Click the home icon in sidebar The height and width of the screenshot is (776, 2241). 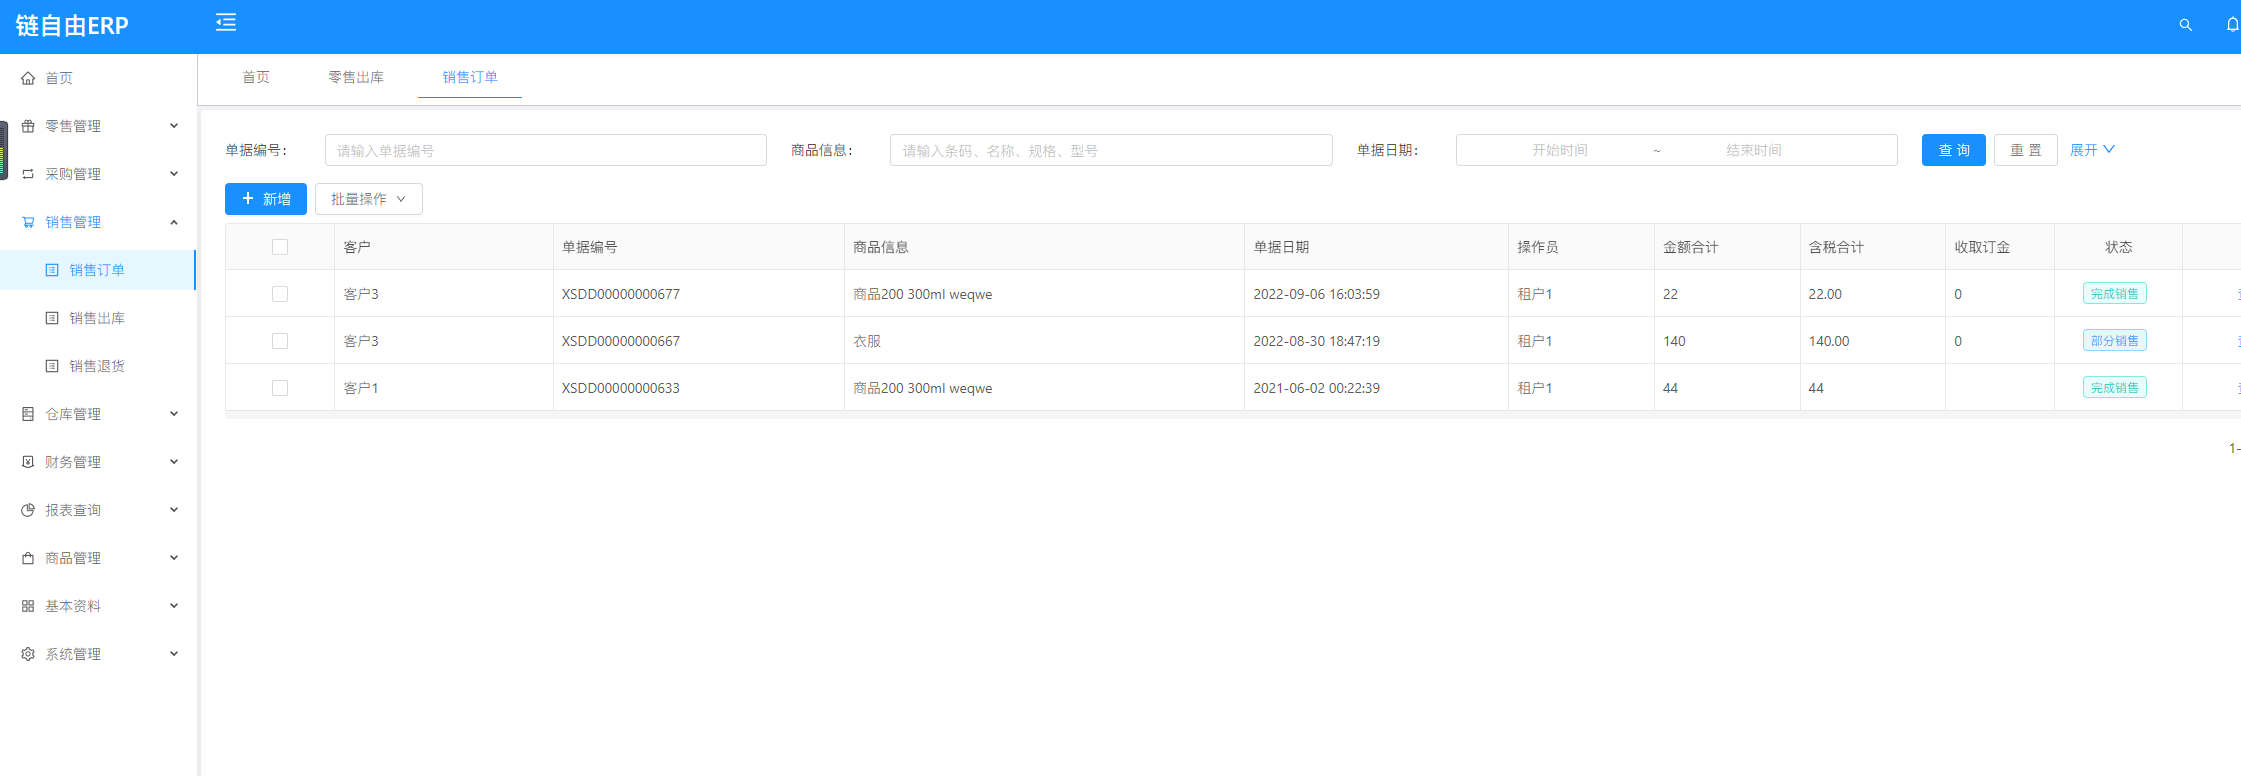click(28, 78)
